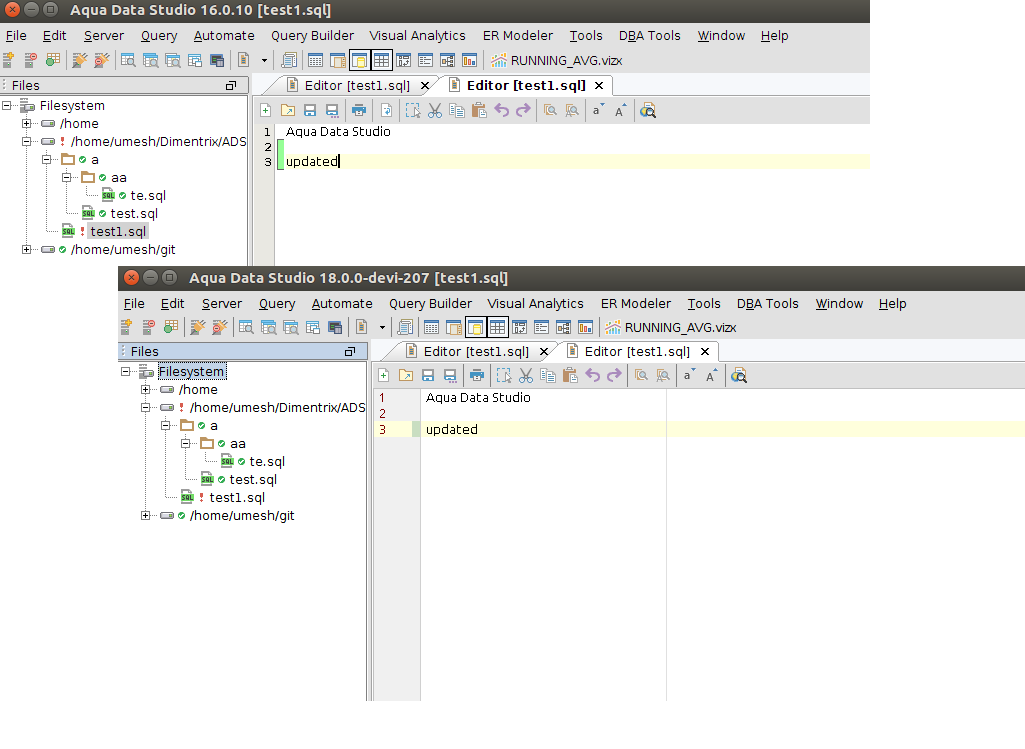
Task: Click Find magnifier icon in 18.0.0 editor toolbar
Action: point(641,375)
